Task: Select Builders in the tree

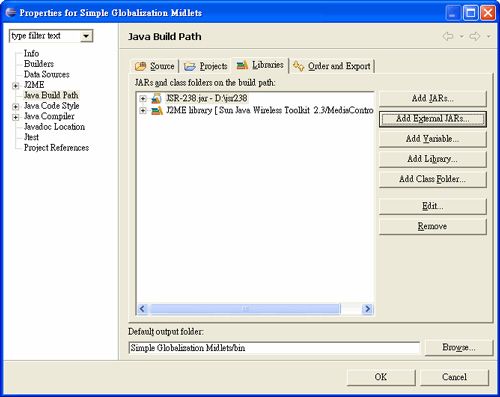Action: click(x=39, y=64)
